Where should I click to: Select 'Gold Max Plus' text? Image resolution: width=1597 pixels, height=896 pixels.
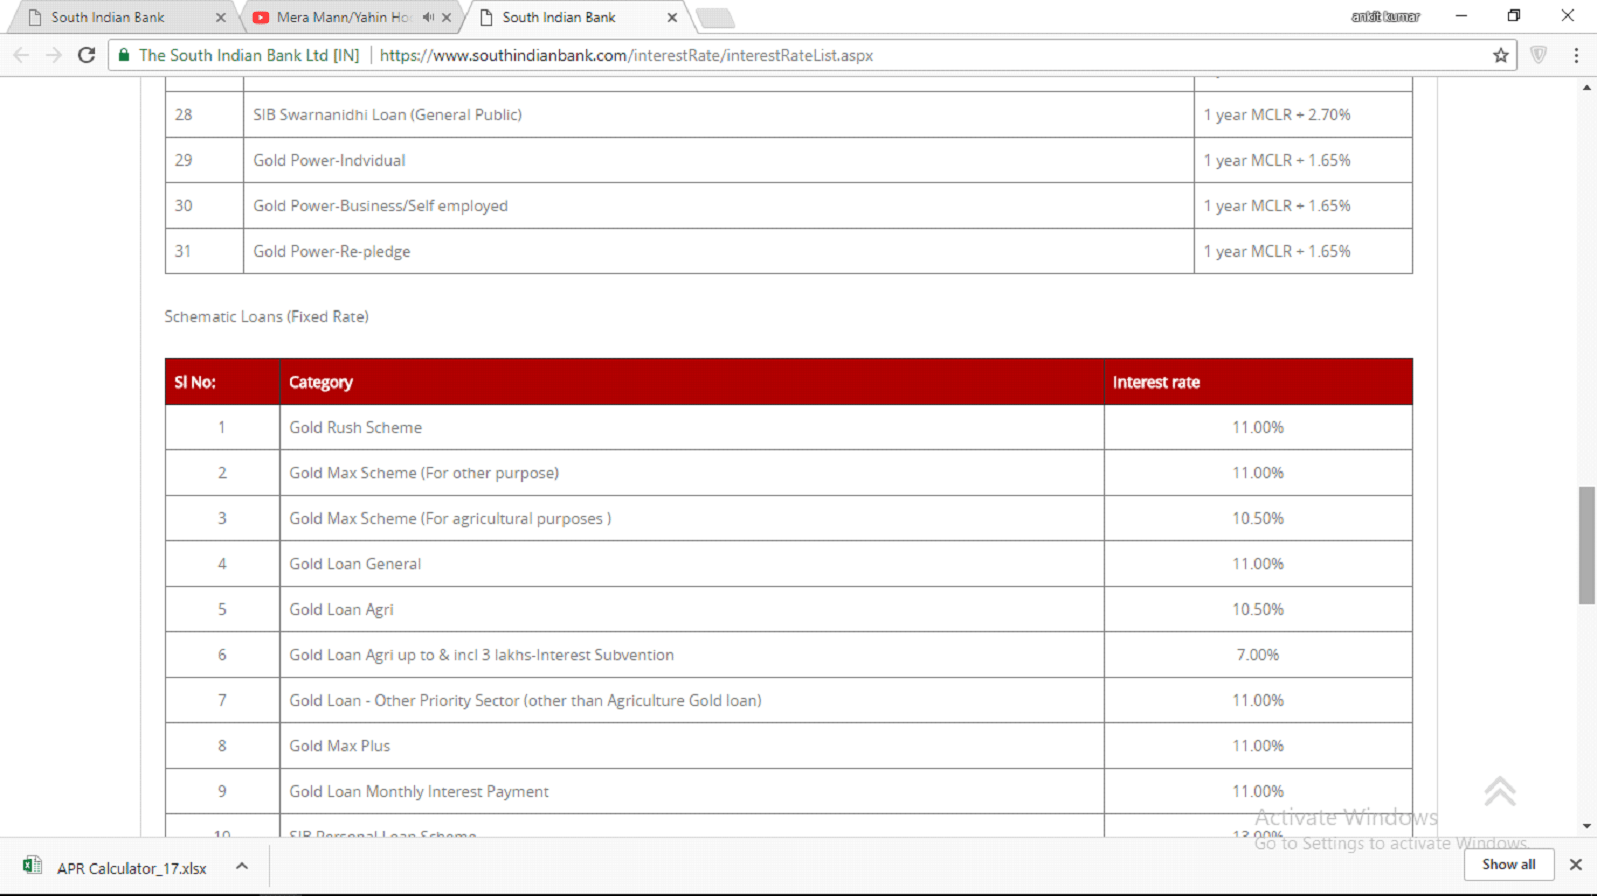(339, 746)
